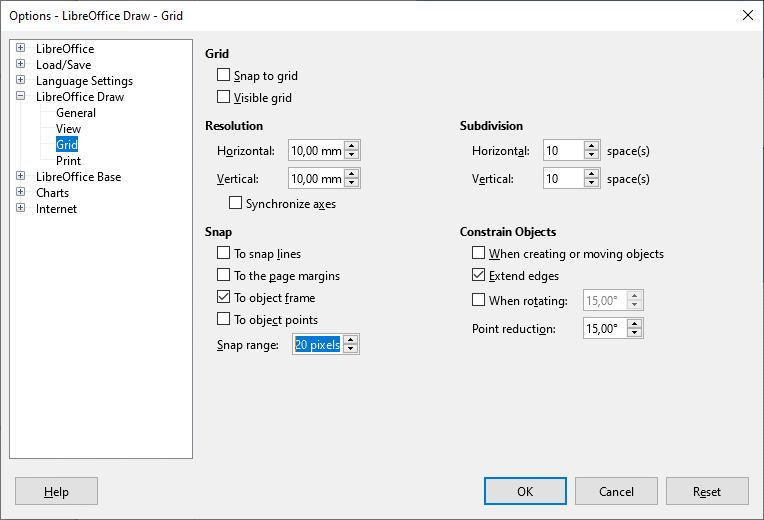The width and height of the screenshot is (764, 520).
Task: Decrease Resolution Vertical value with down arrow
Action: (351, 182)
